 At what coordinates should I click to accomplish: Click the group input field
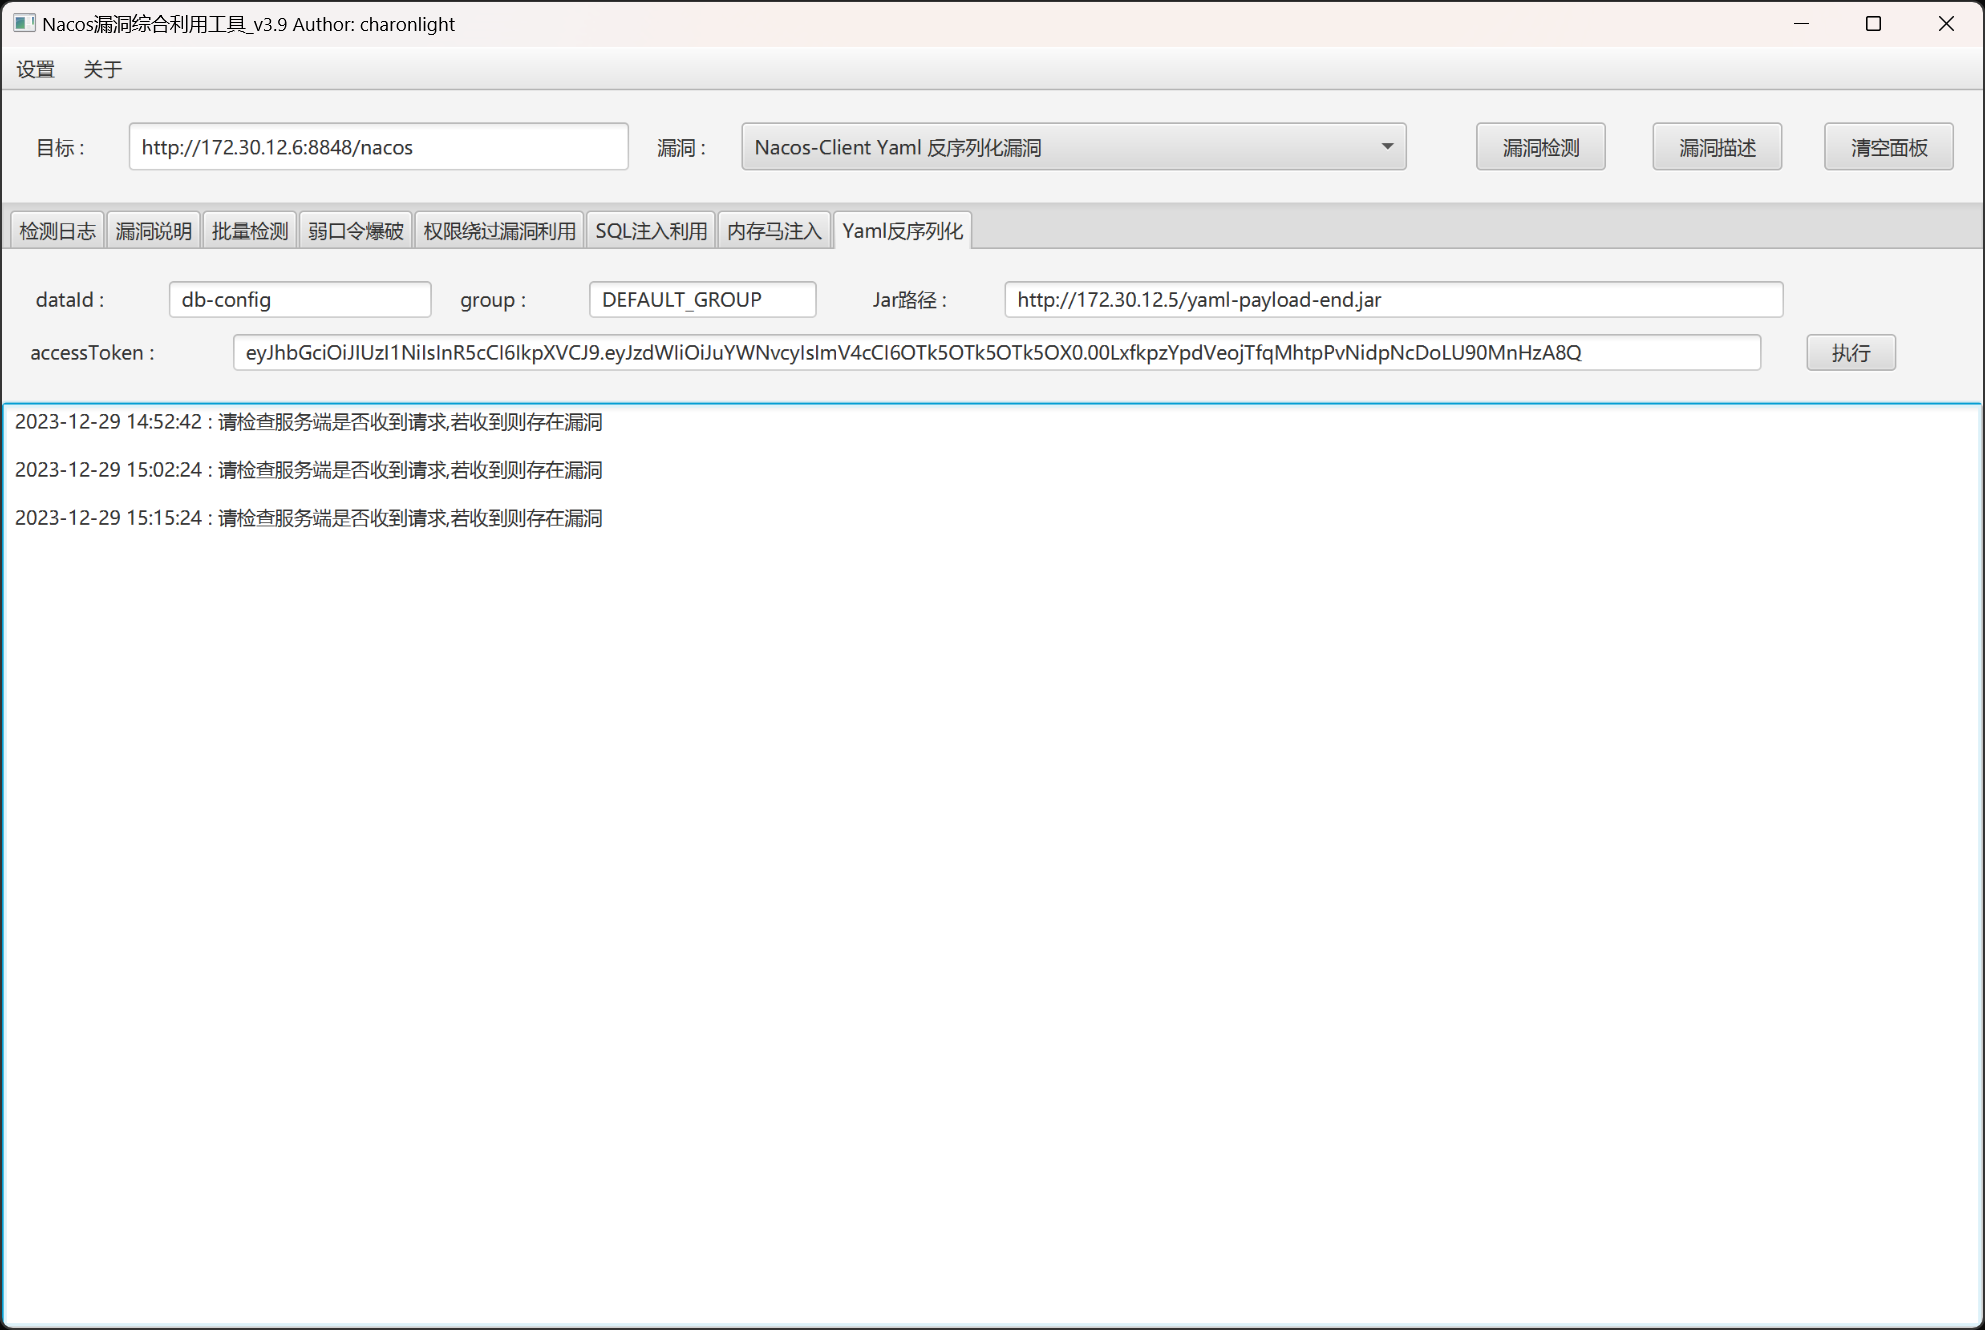pyautogui.click(x=702, y=300)
